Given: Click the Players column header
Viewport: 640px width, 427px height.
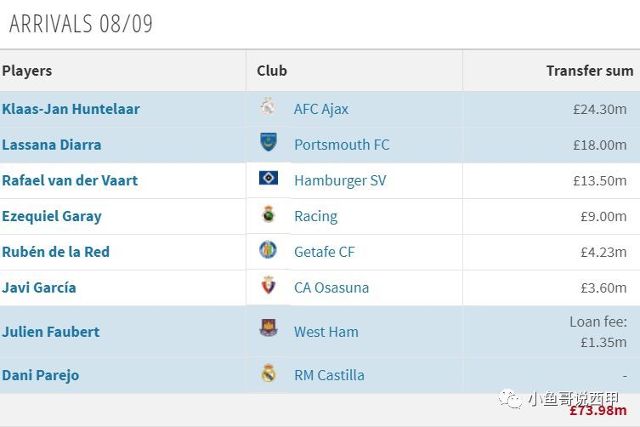Looking at the screenshot, I should coord(27,71).
